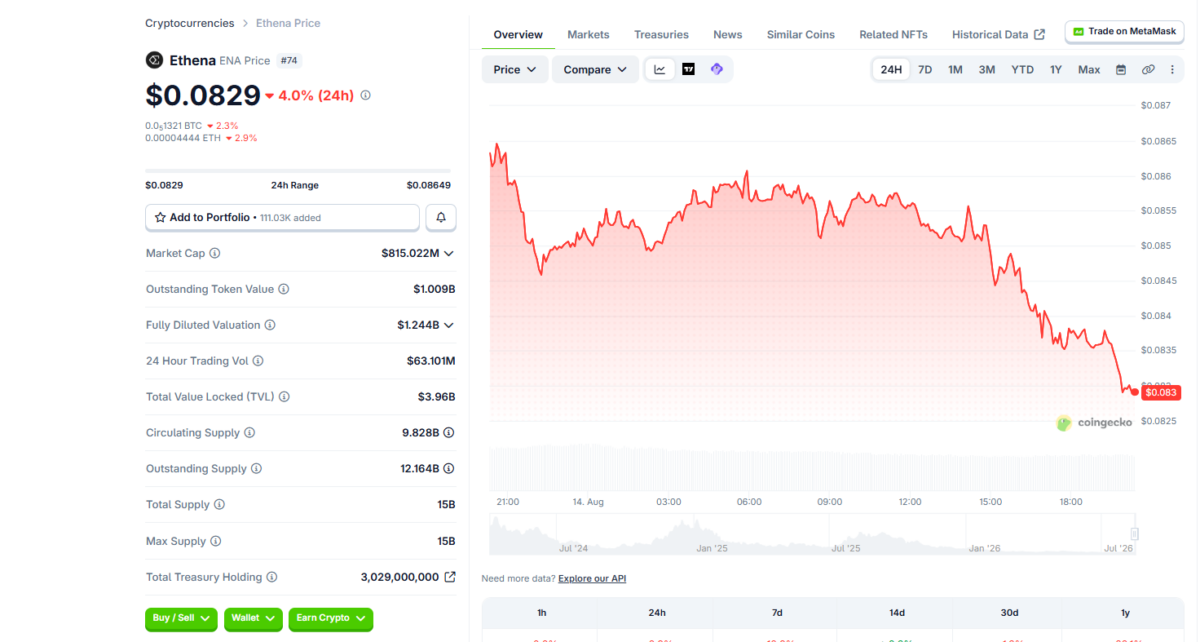Open the Compare dropdown
The image size is (1200, 642).
point(595,69)
